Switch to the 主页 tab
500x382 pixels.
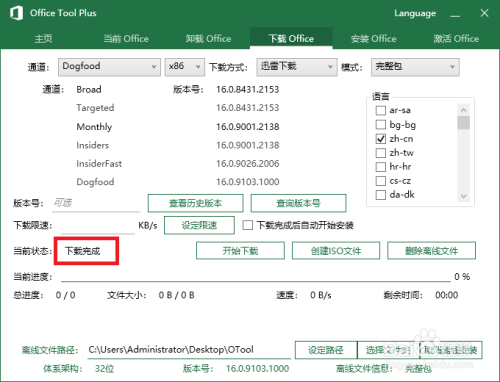(x=43, y=39)
